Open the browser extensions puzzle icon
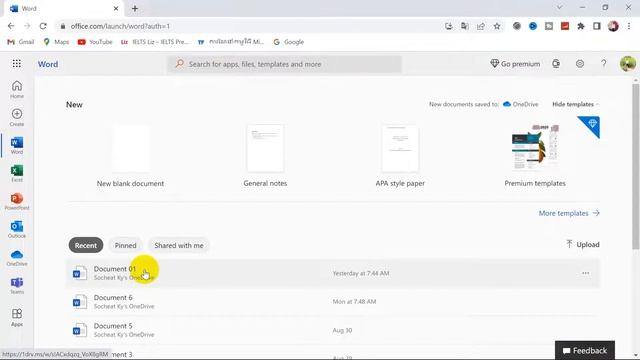This screenshot has height=360, width=640. [x=580, y=26]
